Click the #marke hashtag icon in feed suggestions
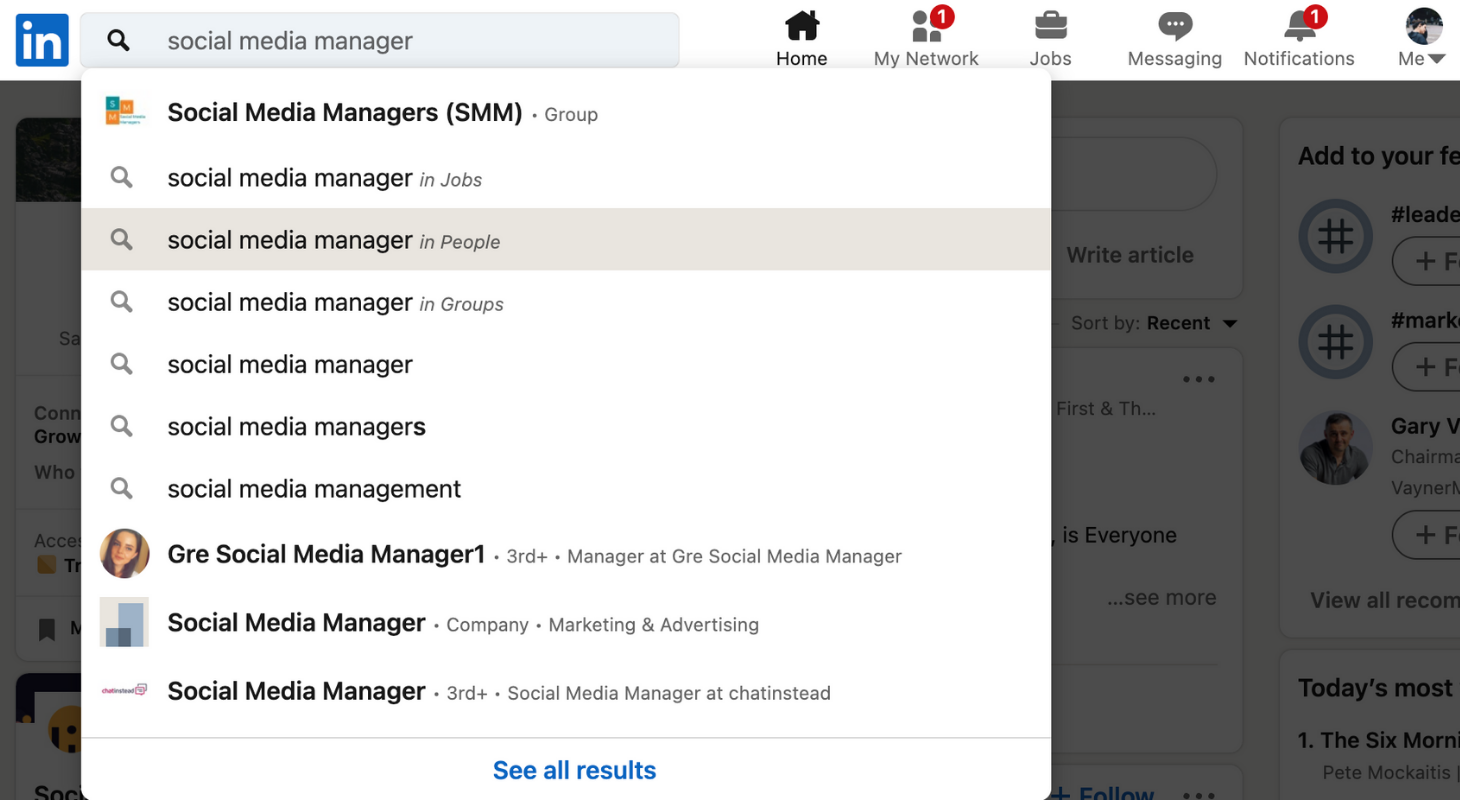The width and height of the screenshot is (1460, 800). pyautogui.click(x=1335, y=343)
